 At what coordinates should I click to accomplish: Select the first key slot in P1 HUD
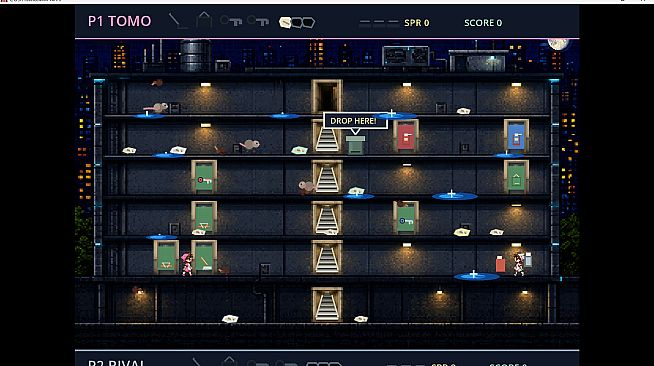(x=231, y=21)
